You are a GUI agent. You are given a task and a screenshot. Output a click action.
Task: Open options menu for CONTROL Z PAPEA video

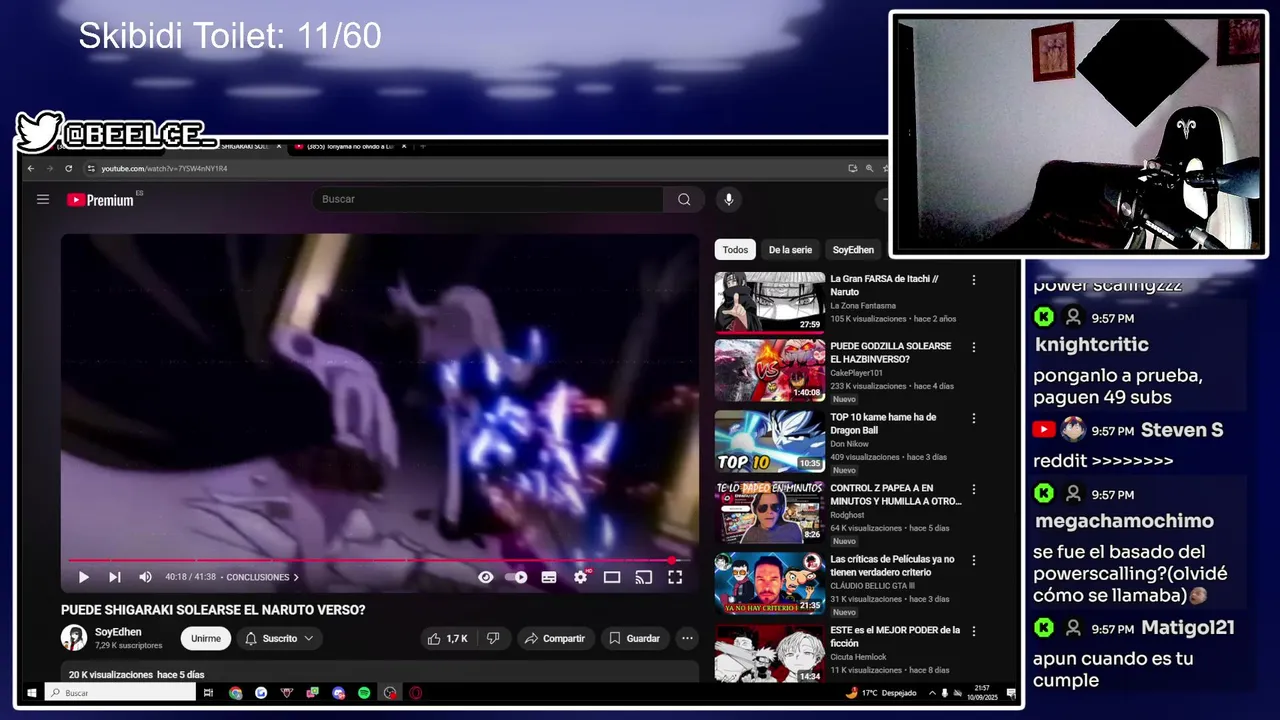973,489
